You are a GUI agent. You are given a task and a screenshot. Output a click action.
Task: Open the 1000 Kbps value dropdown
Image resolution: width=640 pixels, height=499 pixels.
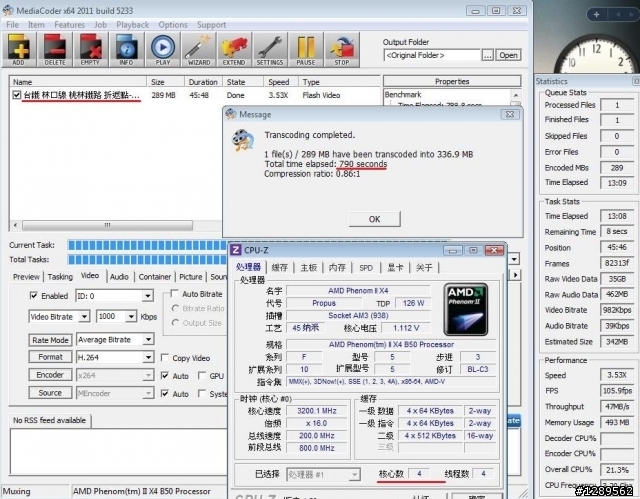[x=131, y=317]
